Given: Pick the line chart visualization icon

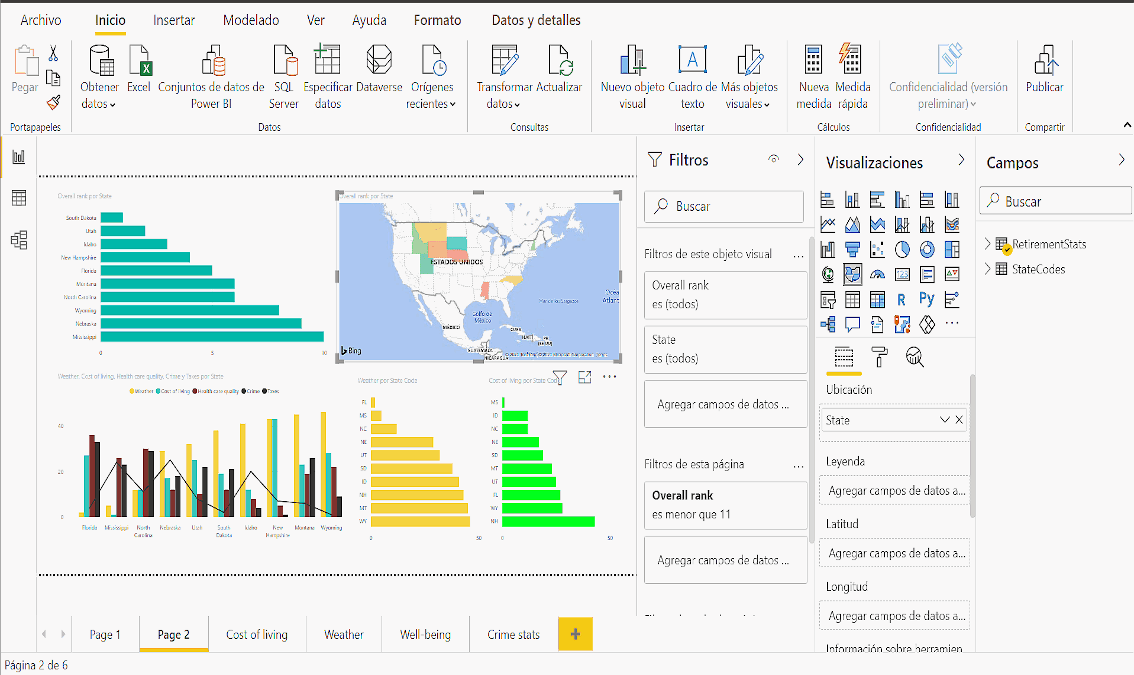Looking at the screenshot, I should [x=828, y=225].
